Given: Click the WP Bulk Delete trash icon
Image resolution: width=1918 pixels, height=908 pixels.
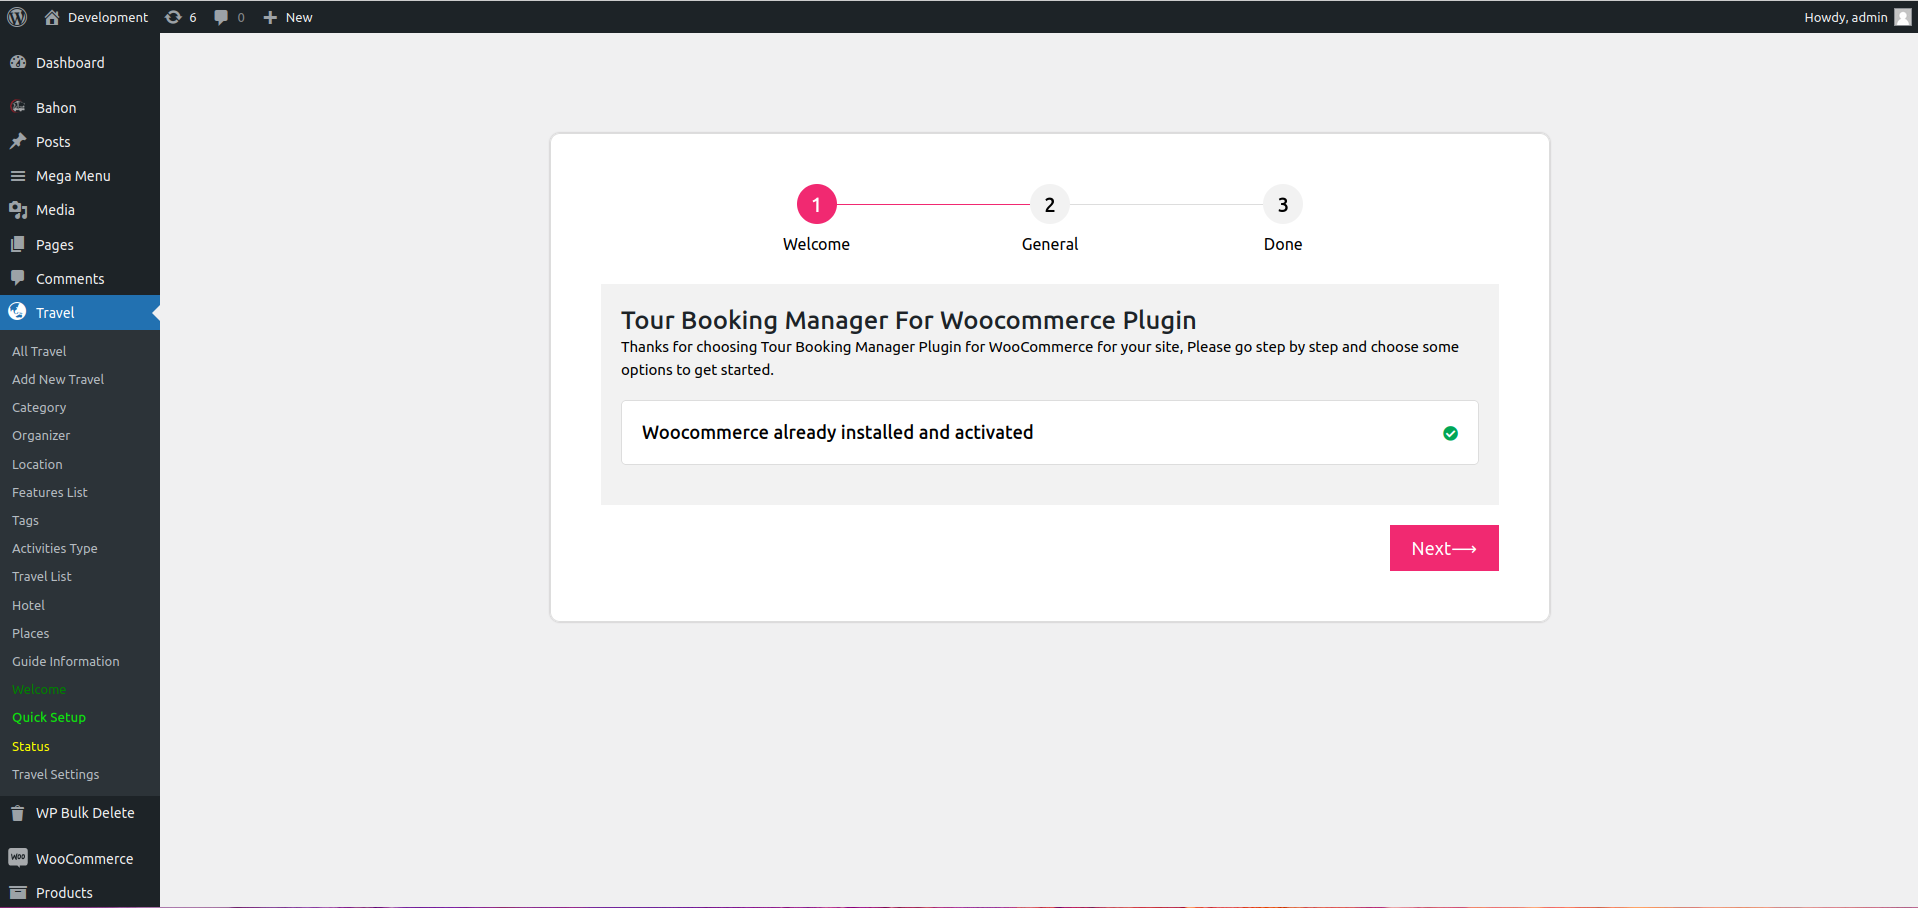Looking at the screenshot, I should click(18, 813).
